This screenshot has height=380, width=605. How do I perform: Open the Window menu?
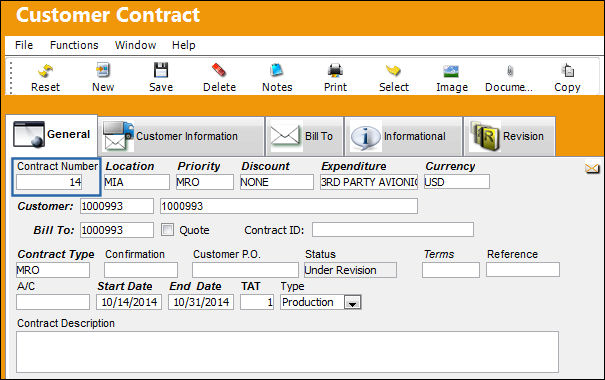pyautogui.click(x=135, y=45)
